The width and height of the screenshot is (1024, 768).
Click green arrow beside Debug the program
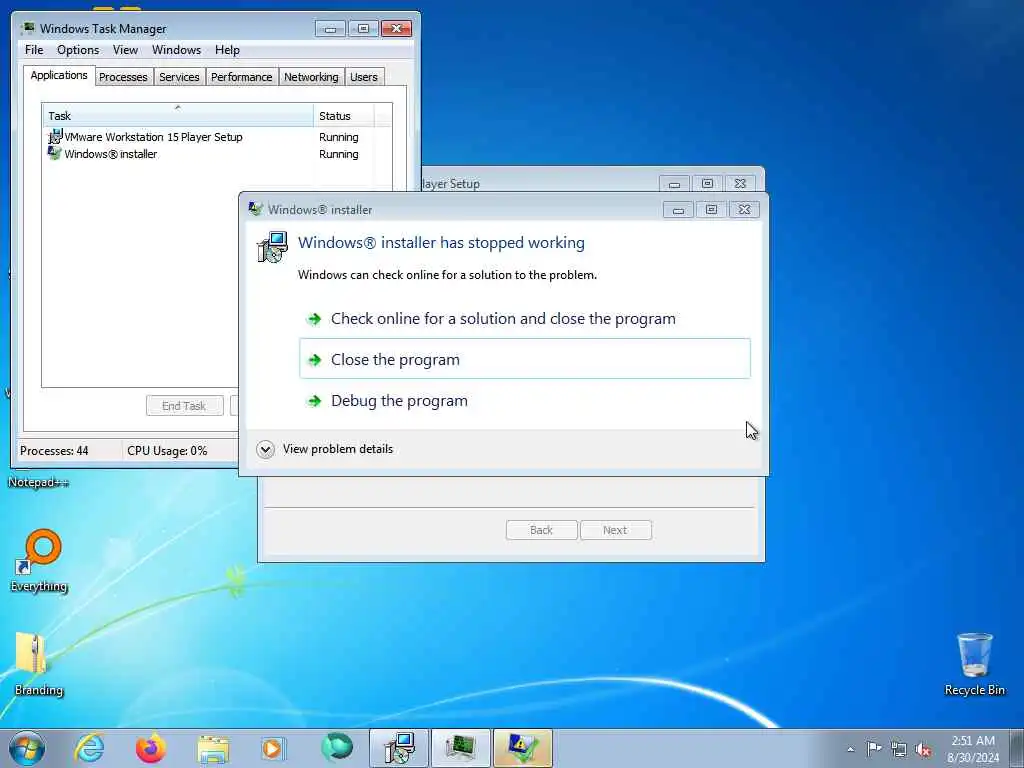pos(315,401)
